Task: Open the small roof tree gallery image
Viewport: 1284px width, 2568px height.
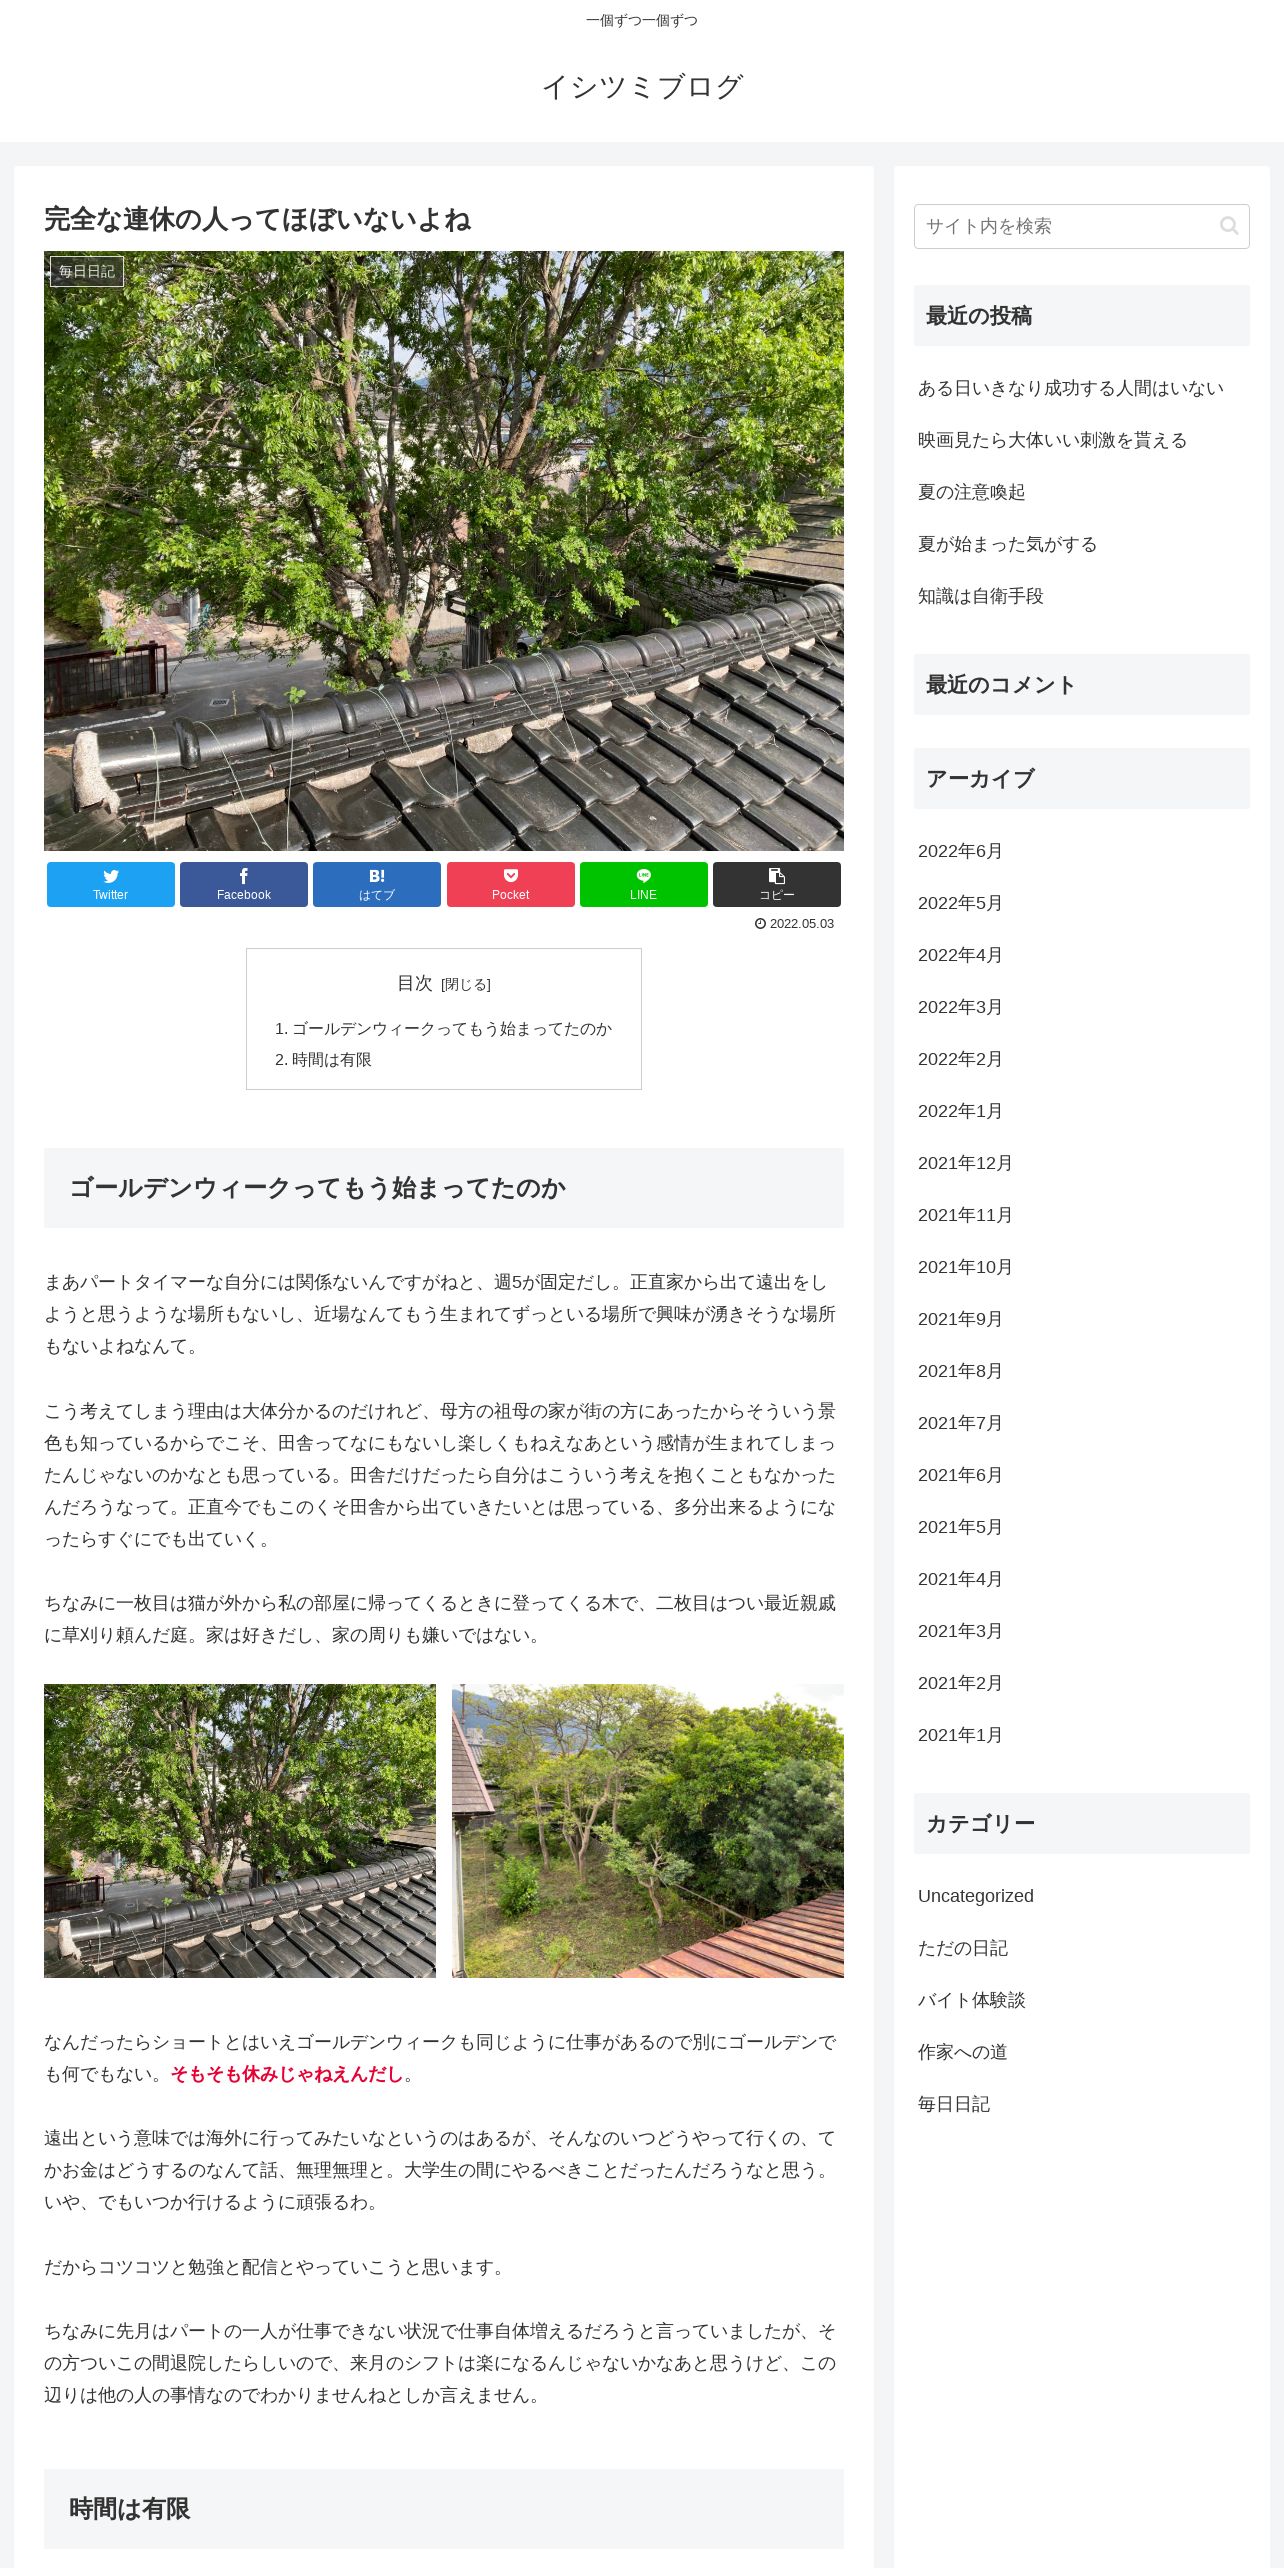Action: click(240, 1831)
